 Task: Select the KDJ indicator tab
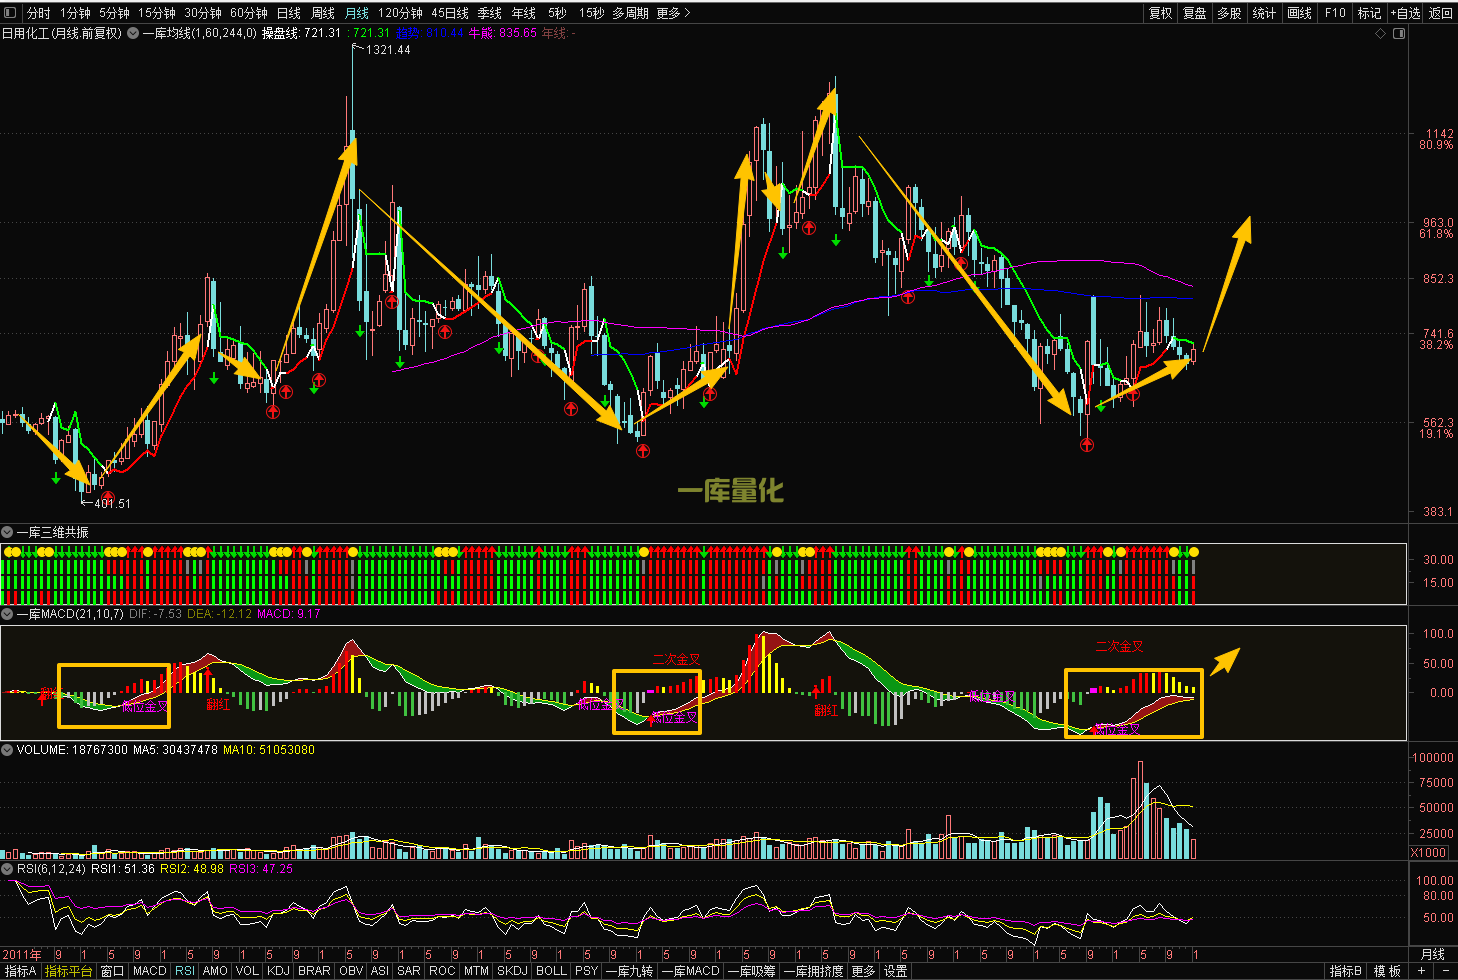(x=278, y=971)
